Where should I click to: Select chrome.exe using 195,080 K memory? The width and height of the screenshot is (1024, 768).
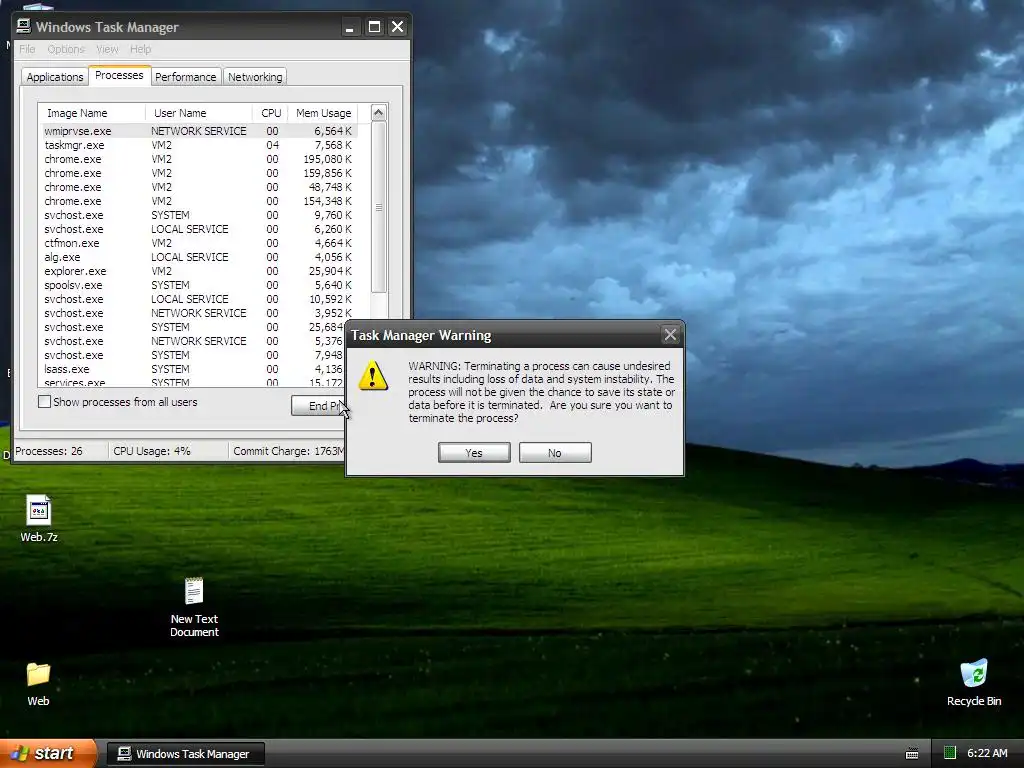tap(198, 159)
